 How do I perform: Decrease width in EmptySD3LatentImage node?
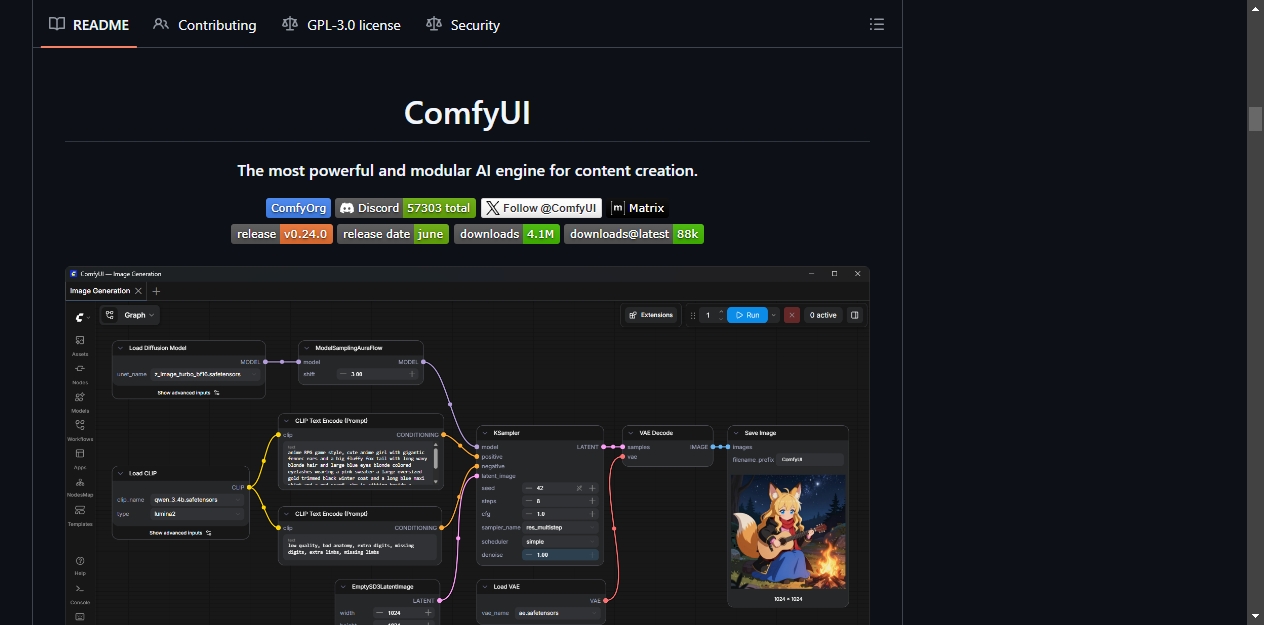tap(379, 612)
